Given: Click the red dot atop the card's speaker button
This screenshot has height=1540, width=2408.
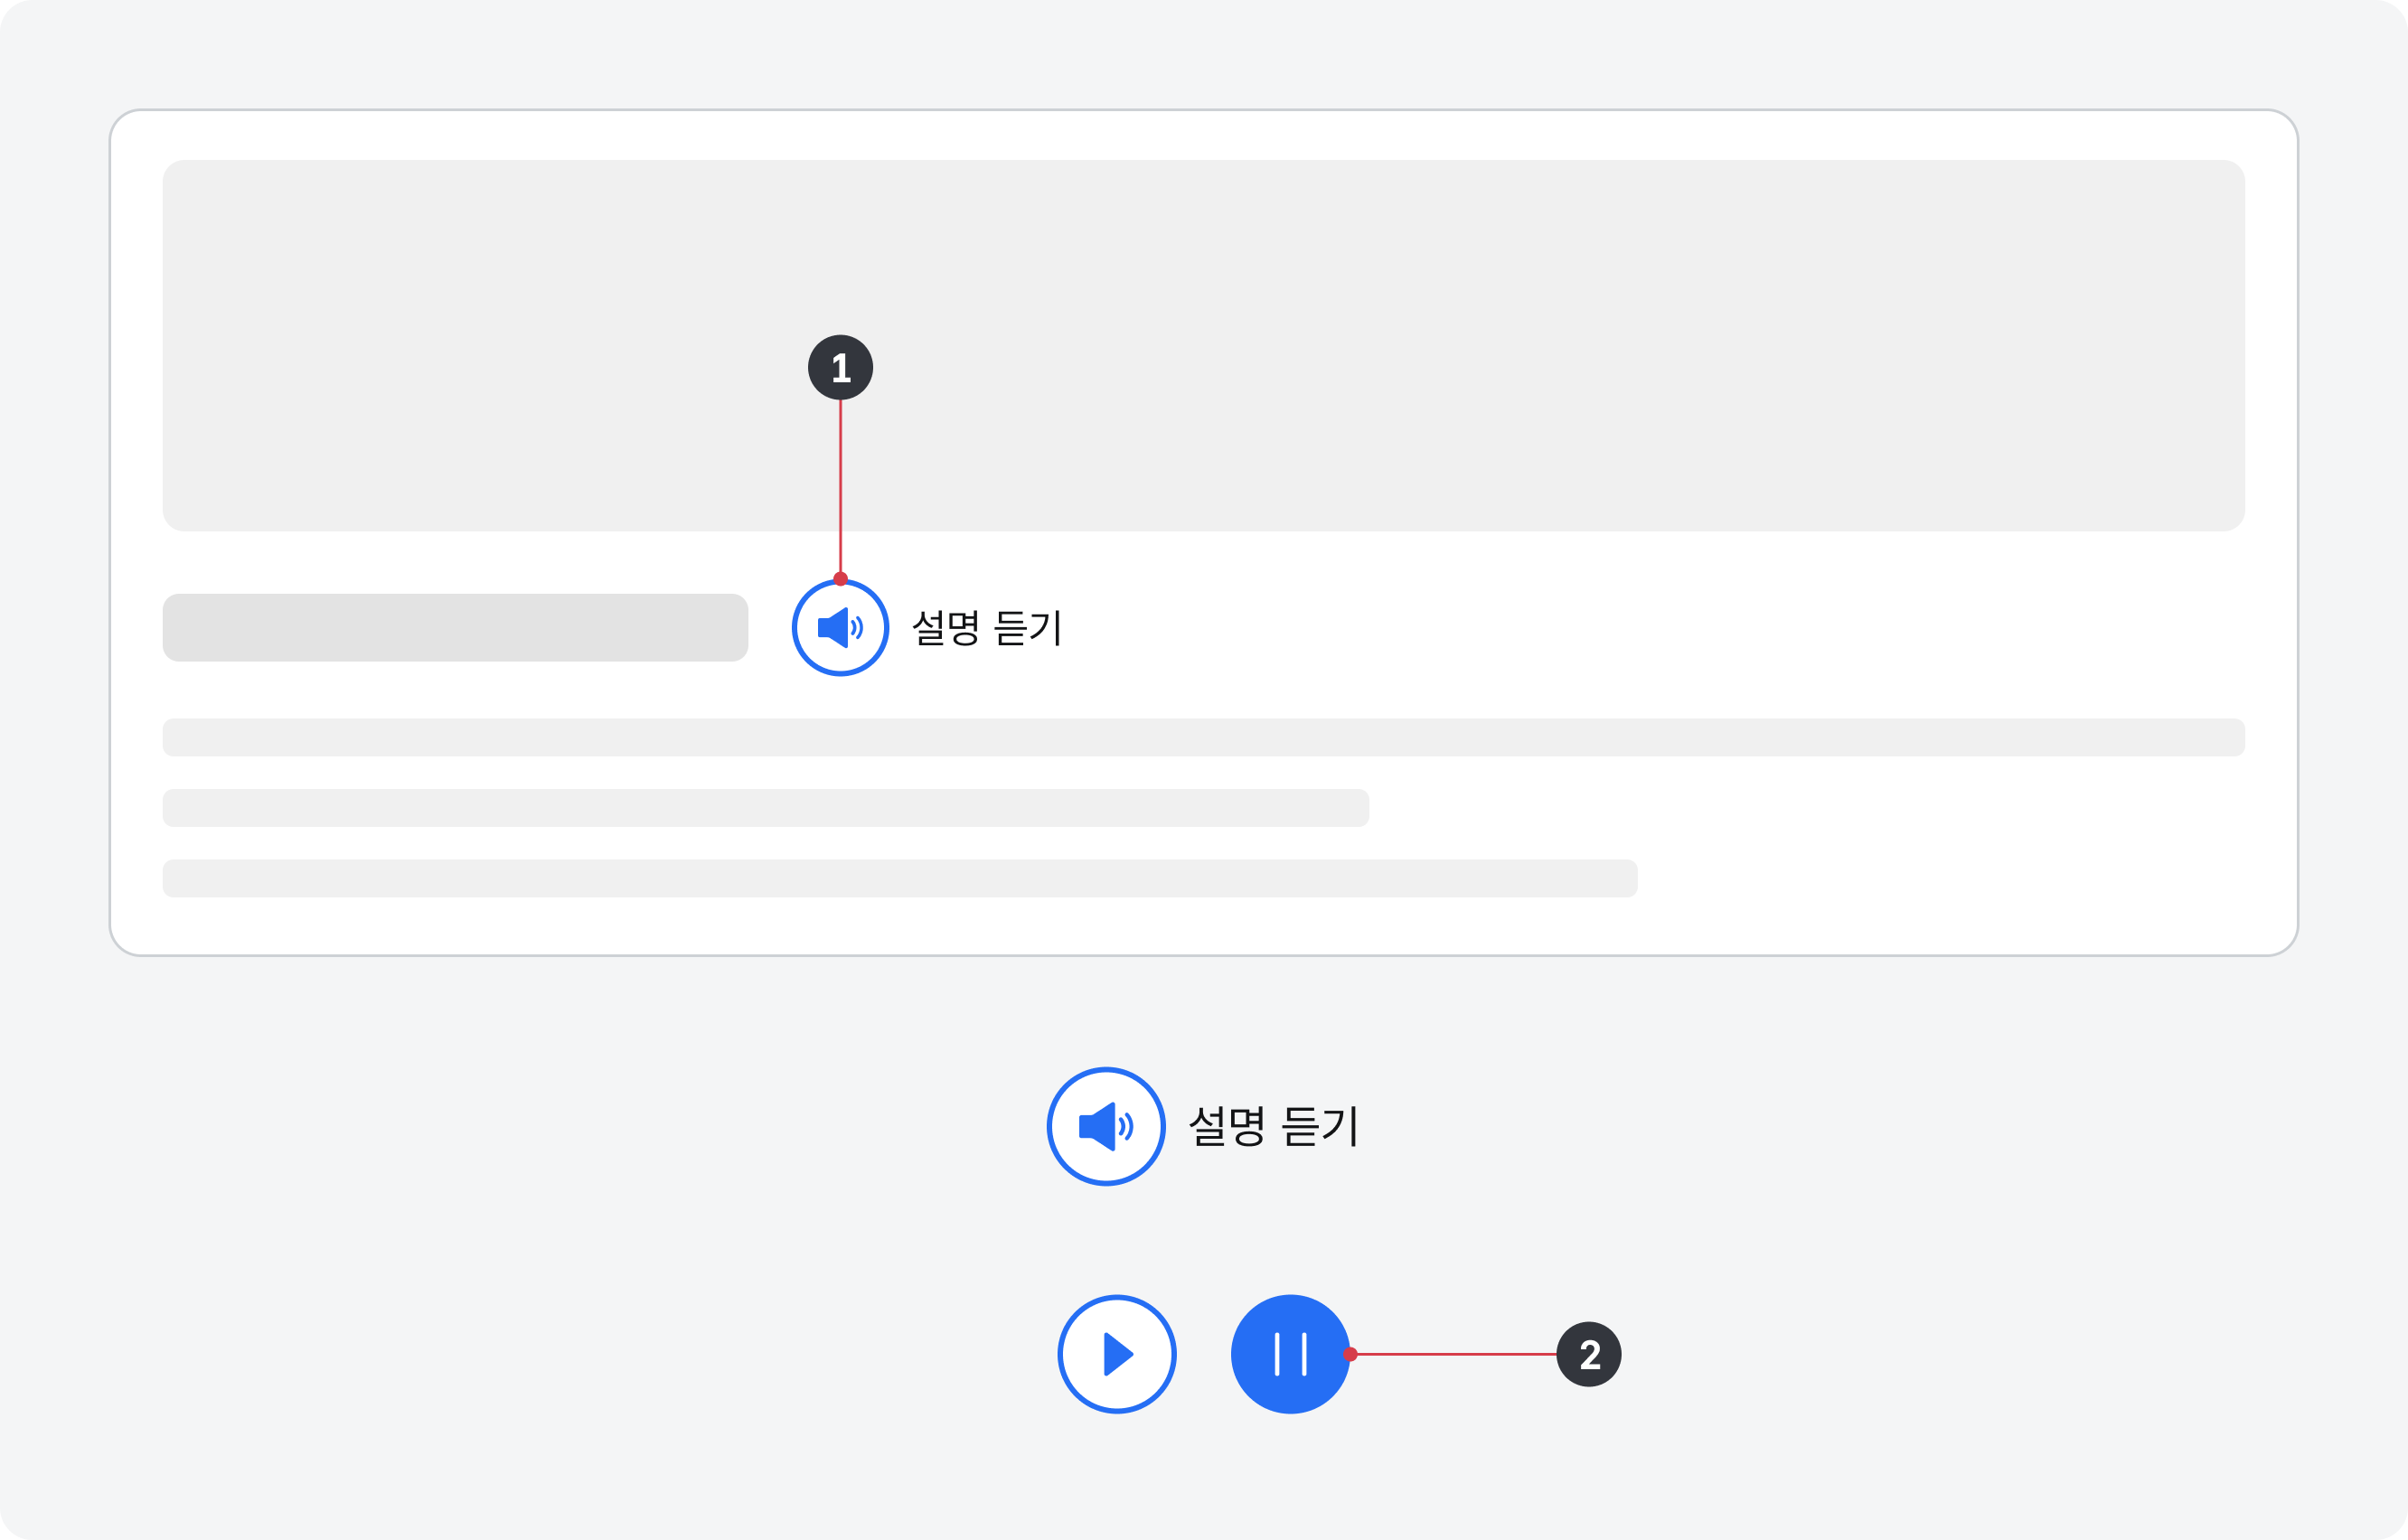Looking at the screenshot, I should (x=840, y=579).
